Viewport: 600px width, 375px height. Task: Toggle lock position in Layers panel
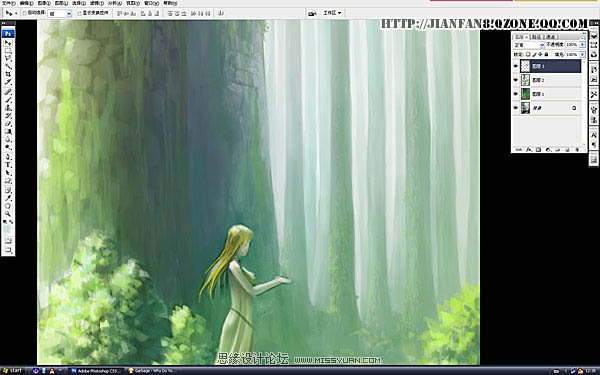pyautogui.click(x=540, y=54)
